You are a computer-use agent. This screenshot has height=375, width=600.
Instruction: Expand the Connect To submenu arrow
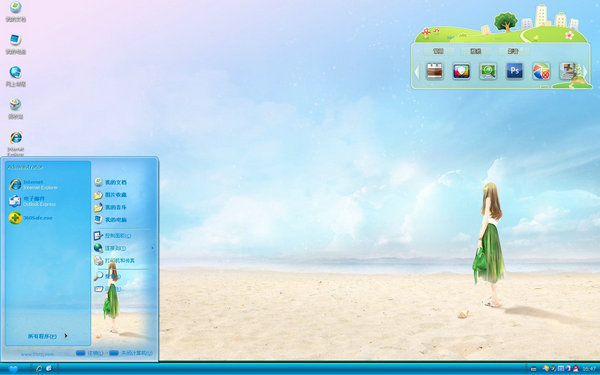[x=152, y=248]
